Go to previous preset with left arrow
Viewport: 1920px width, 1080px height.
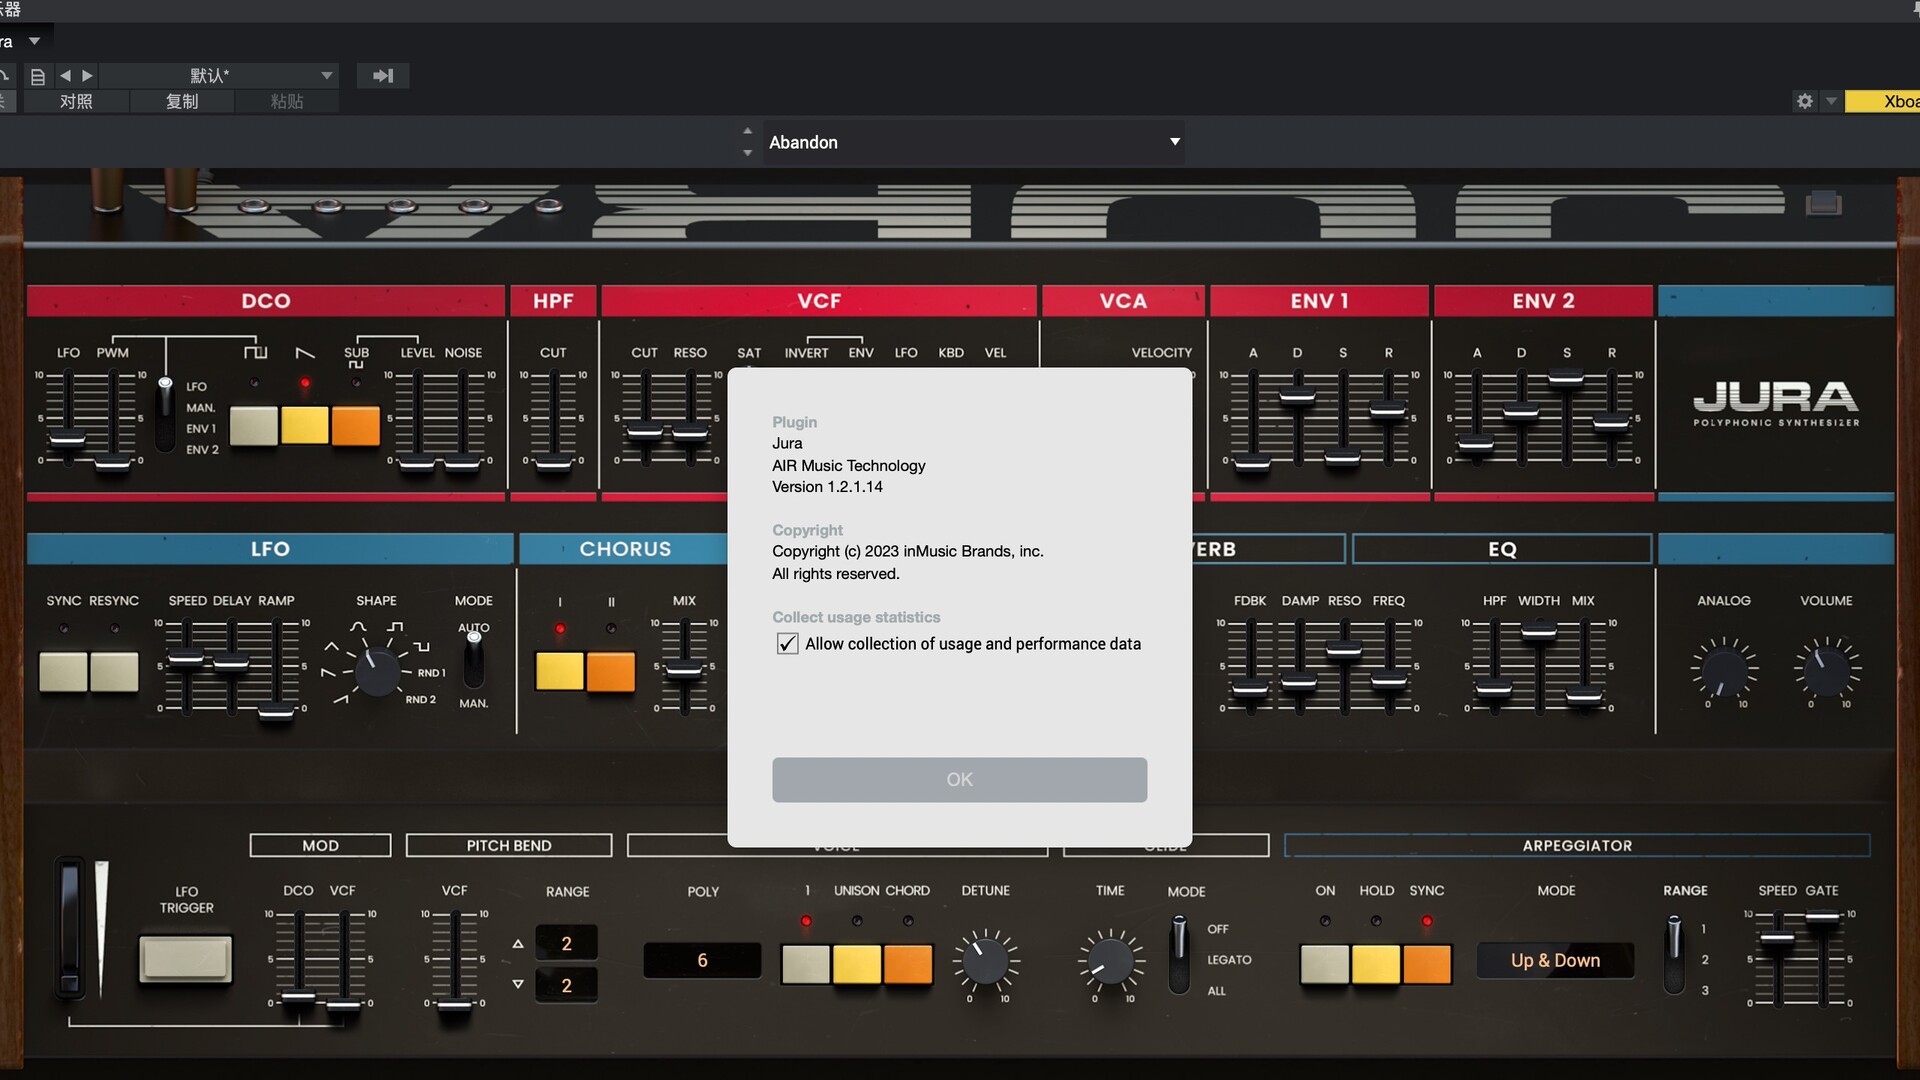click(65, 76)
